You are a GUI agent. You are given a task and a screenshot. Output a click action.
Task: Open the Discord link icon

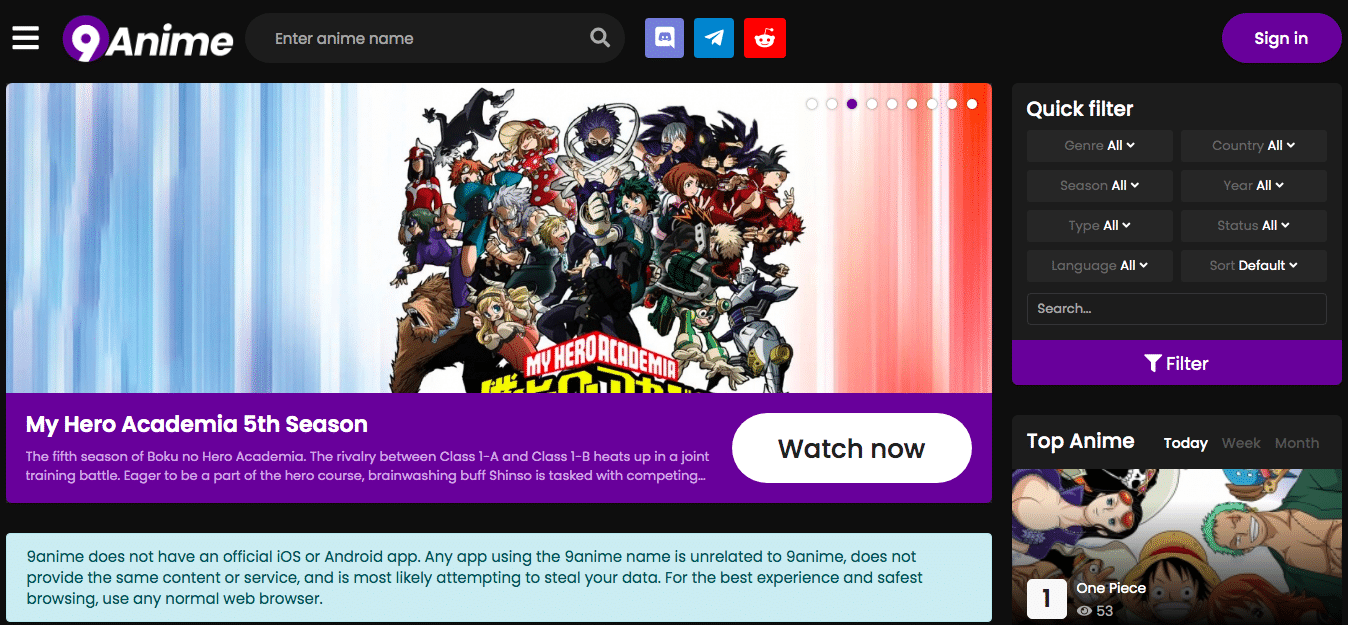(x=665, y=38)
